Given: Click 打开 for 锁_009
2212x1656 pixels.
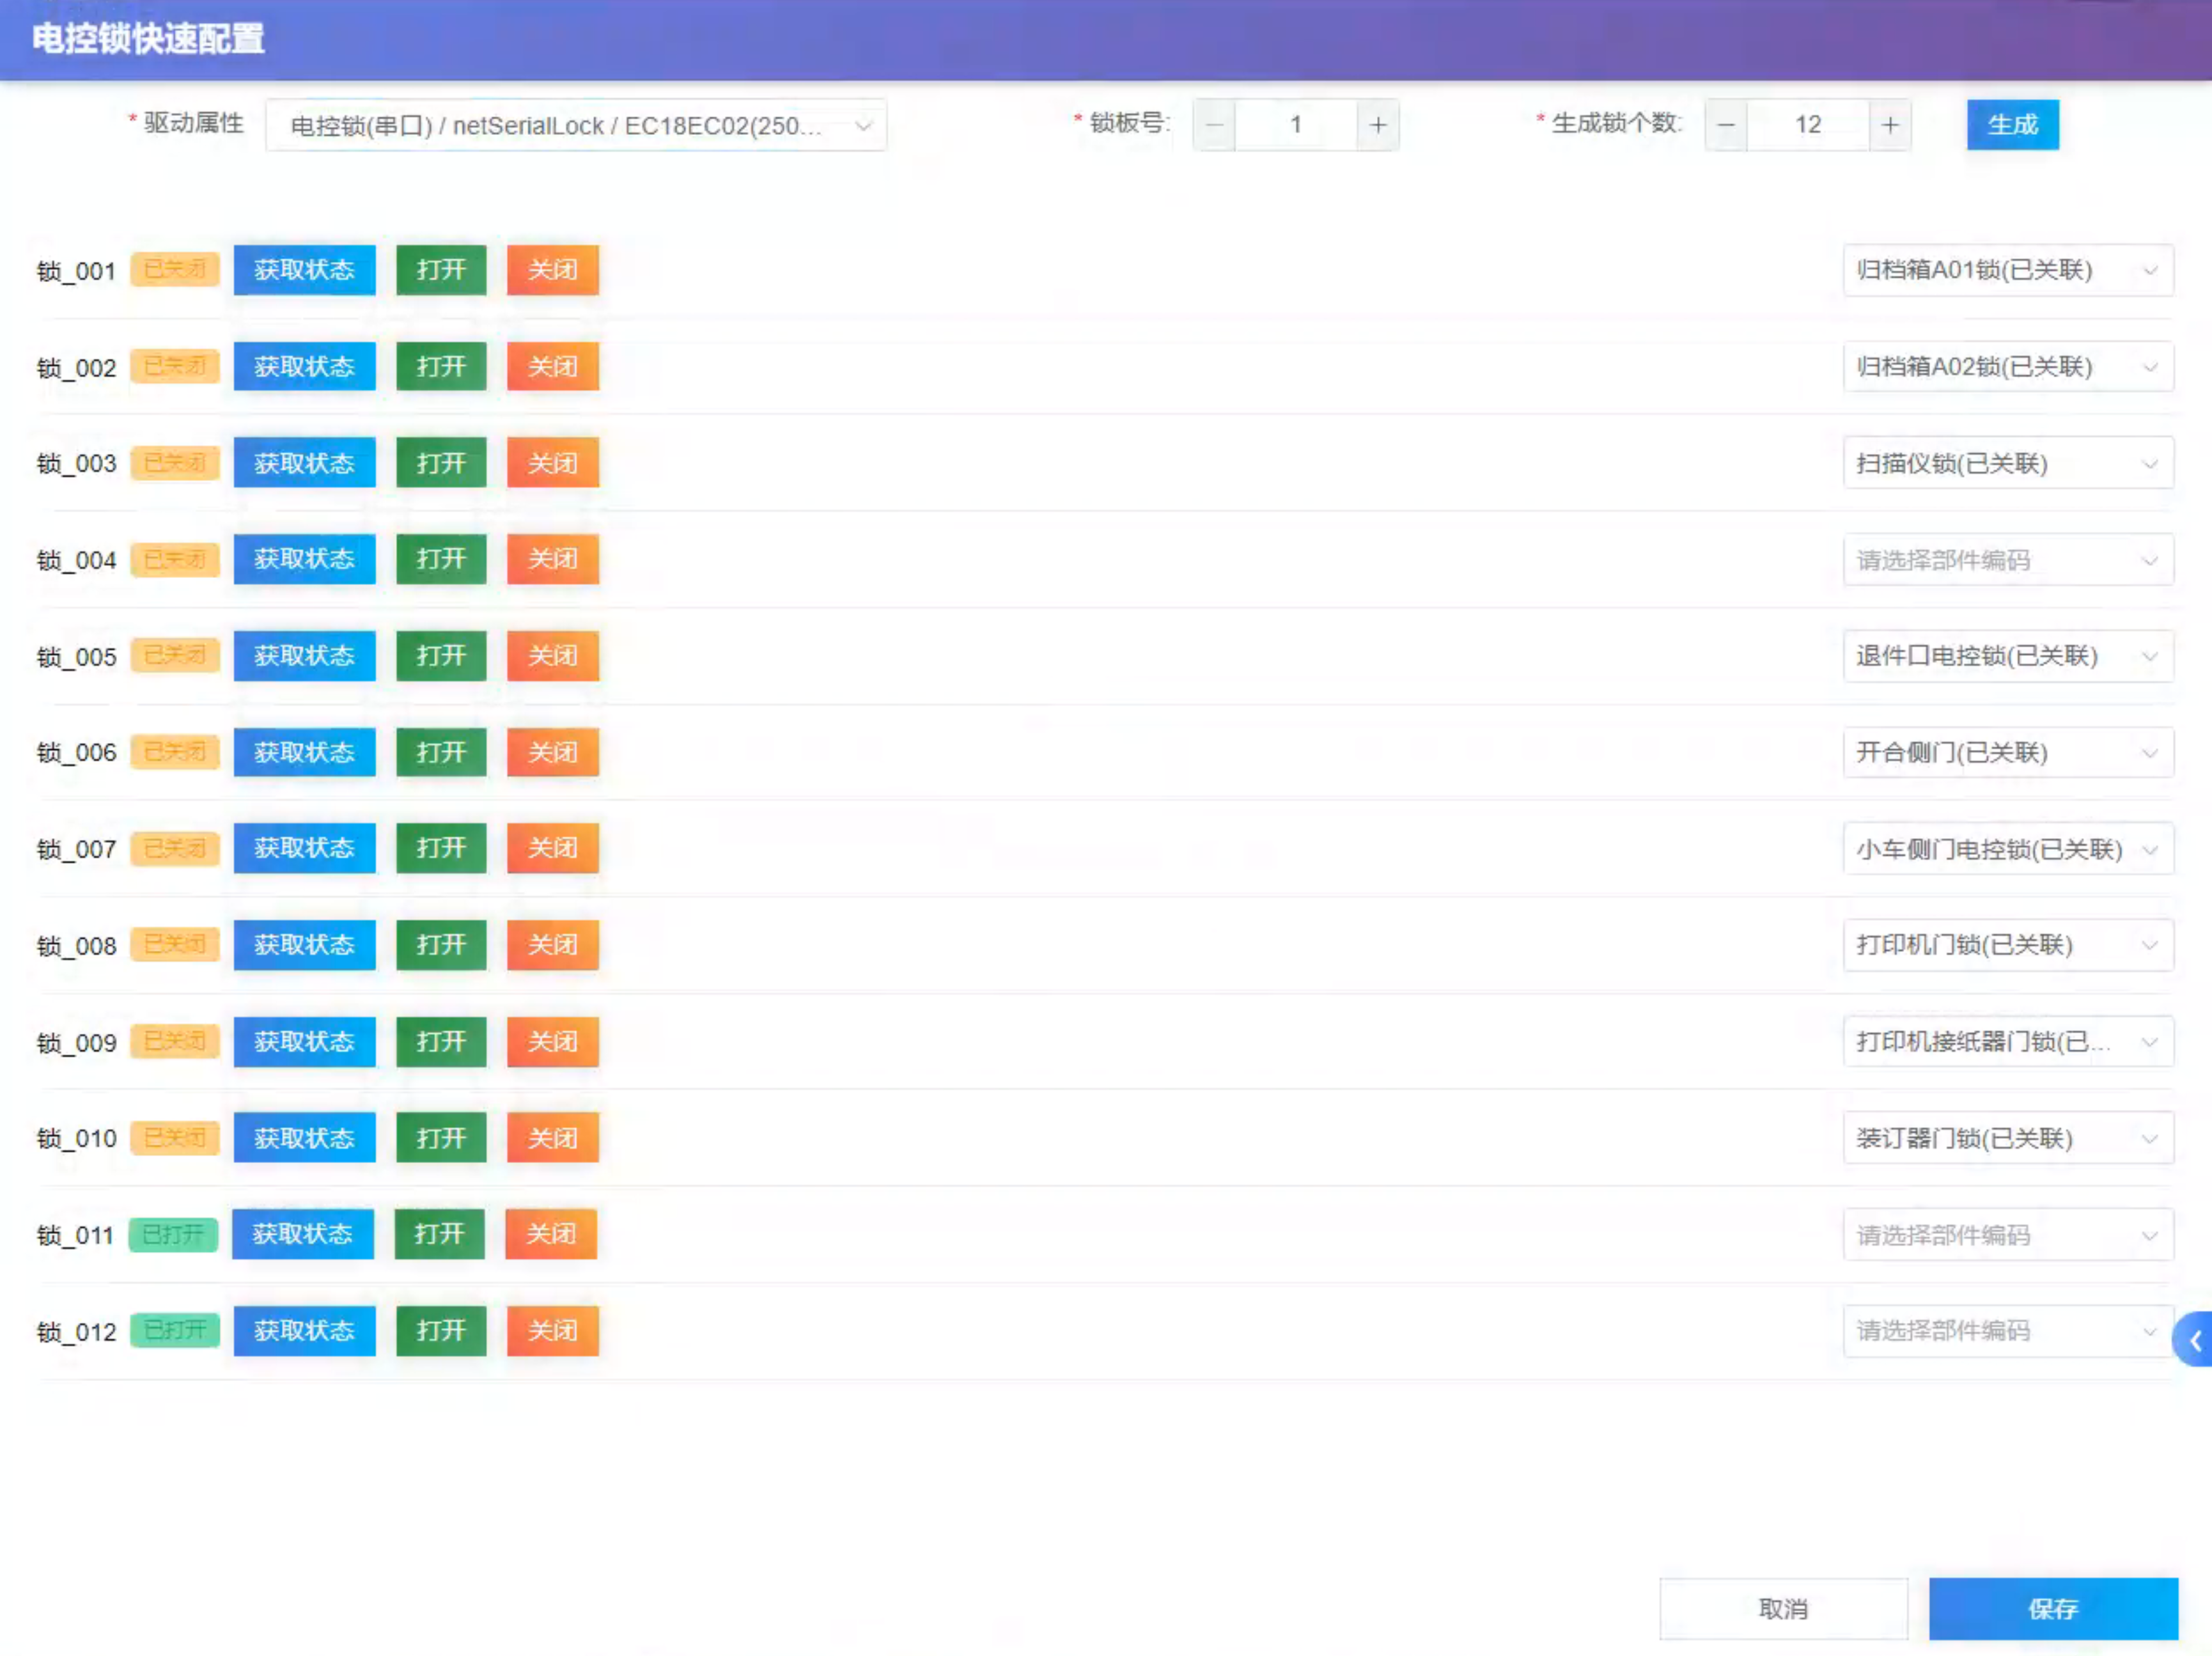Looking at the screenshot, I should [x=441, y=1042].
